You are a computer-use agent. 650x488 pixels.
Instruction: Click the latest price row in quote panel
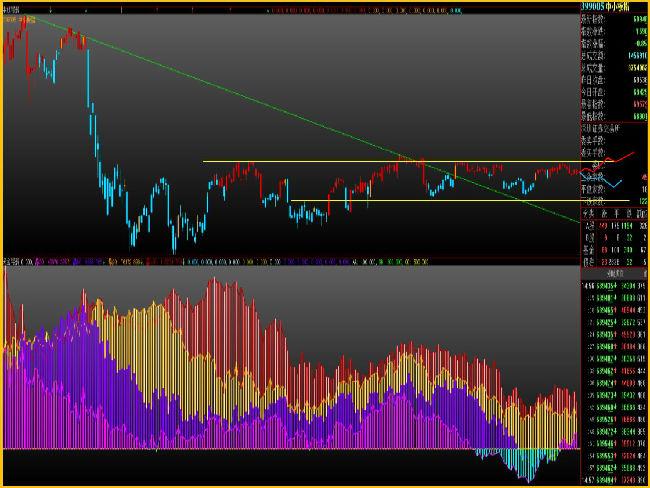coord(613,18)
